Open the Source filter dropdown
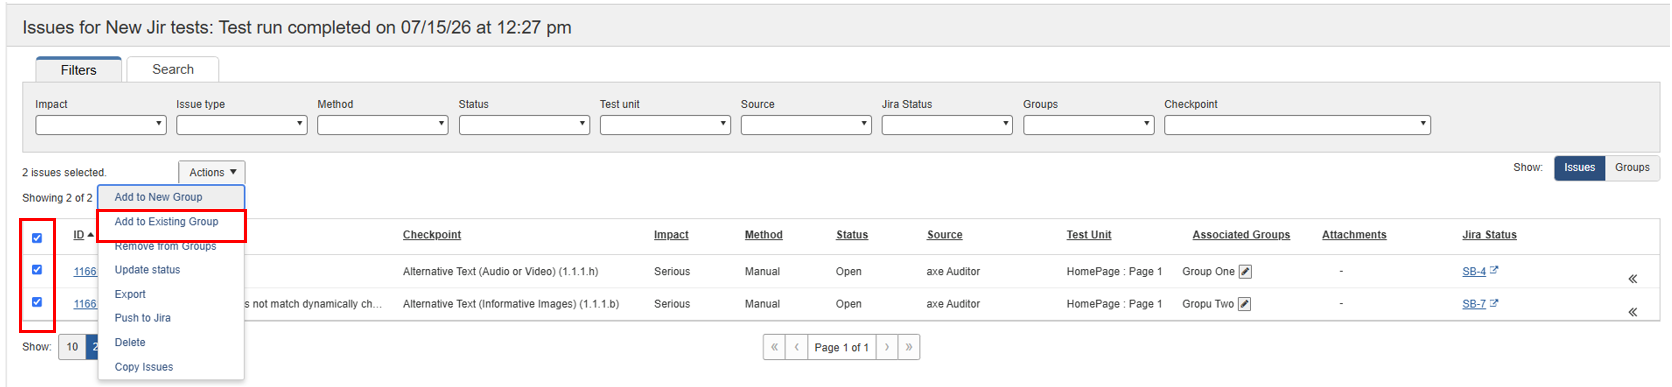1672x387 pixels. click(806, 125)
